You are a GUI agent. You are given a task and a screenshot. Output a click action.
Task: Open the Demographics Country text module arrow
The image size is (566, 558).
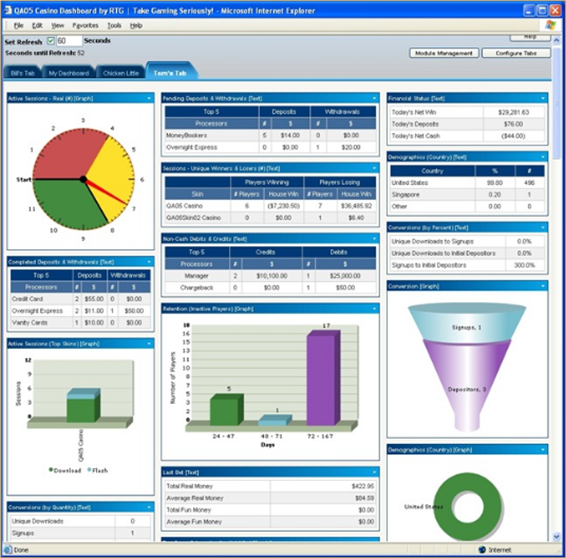point(543,157)
